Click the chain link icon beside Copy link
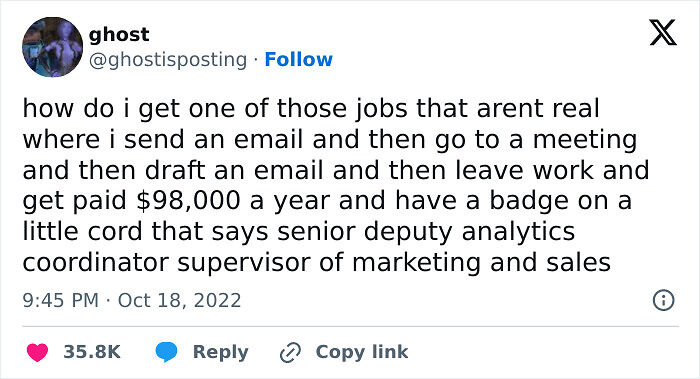Screen dimensions: 700x379 (290, 352)
